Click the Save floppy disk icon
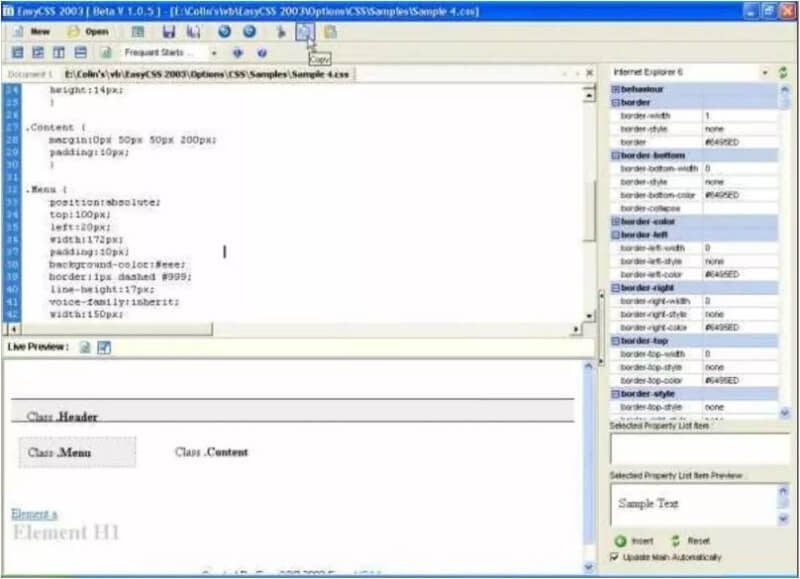800x579 pixels. [169, 32]
